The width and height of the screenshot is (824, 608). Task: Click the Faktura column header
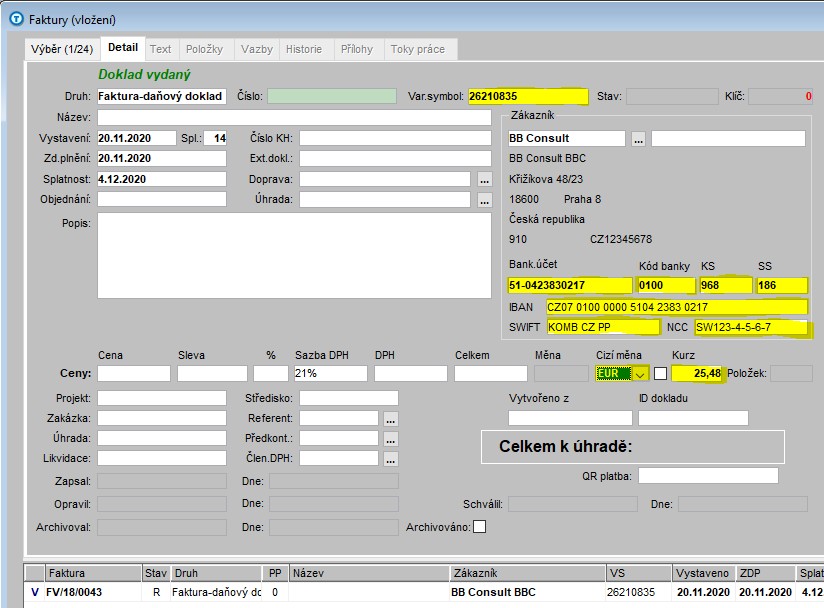(x=94, y=573)
